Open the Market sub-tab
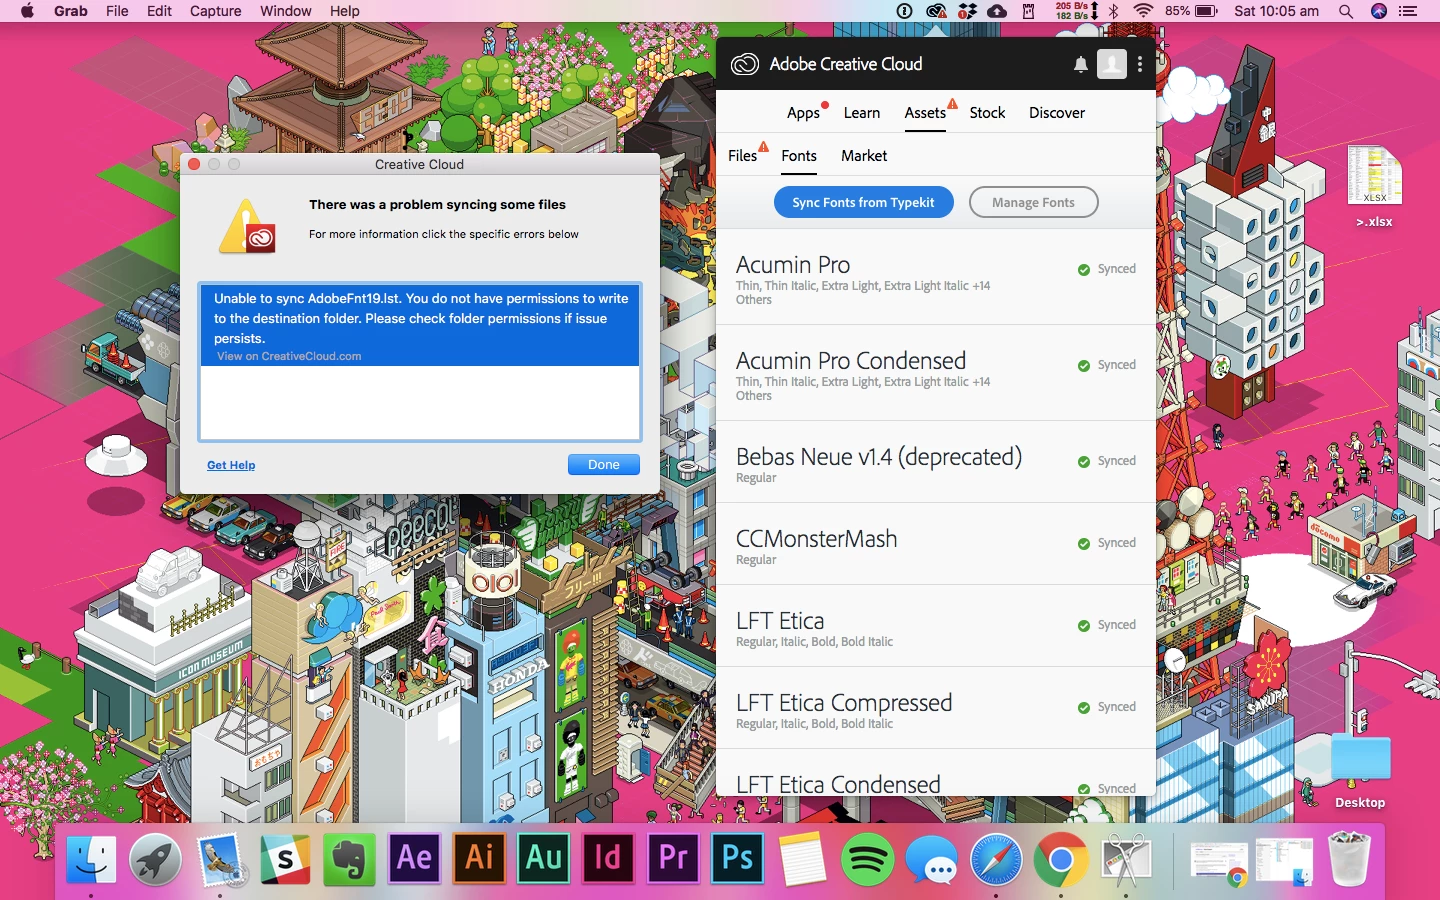This screenshot has height=900, width=1440. tap(864, 156)
